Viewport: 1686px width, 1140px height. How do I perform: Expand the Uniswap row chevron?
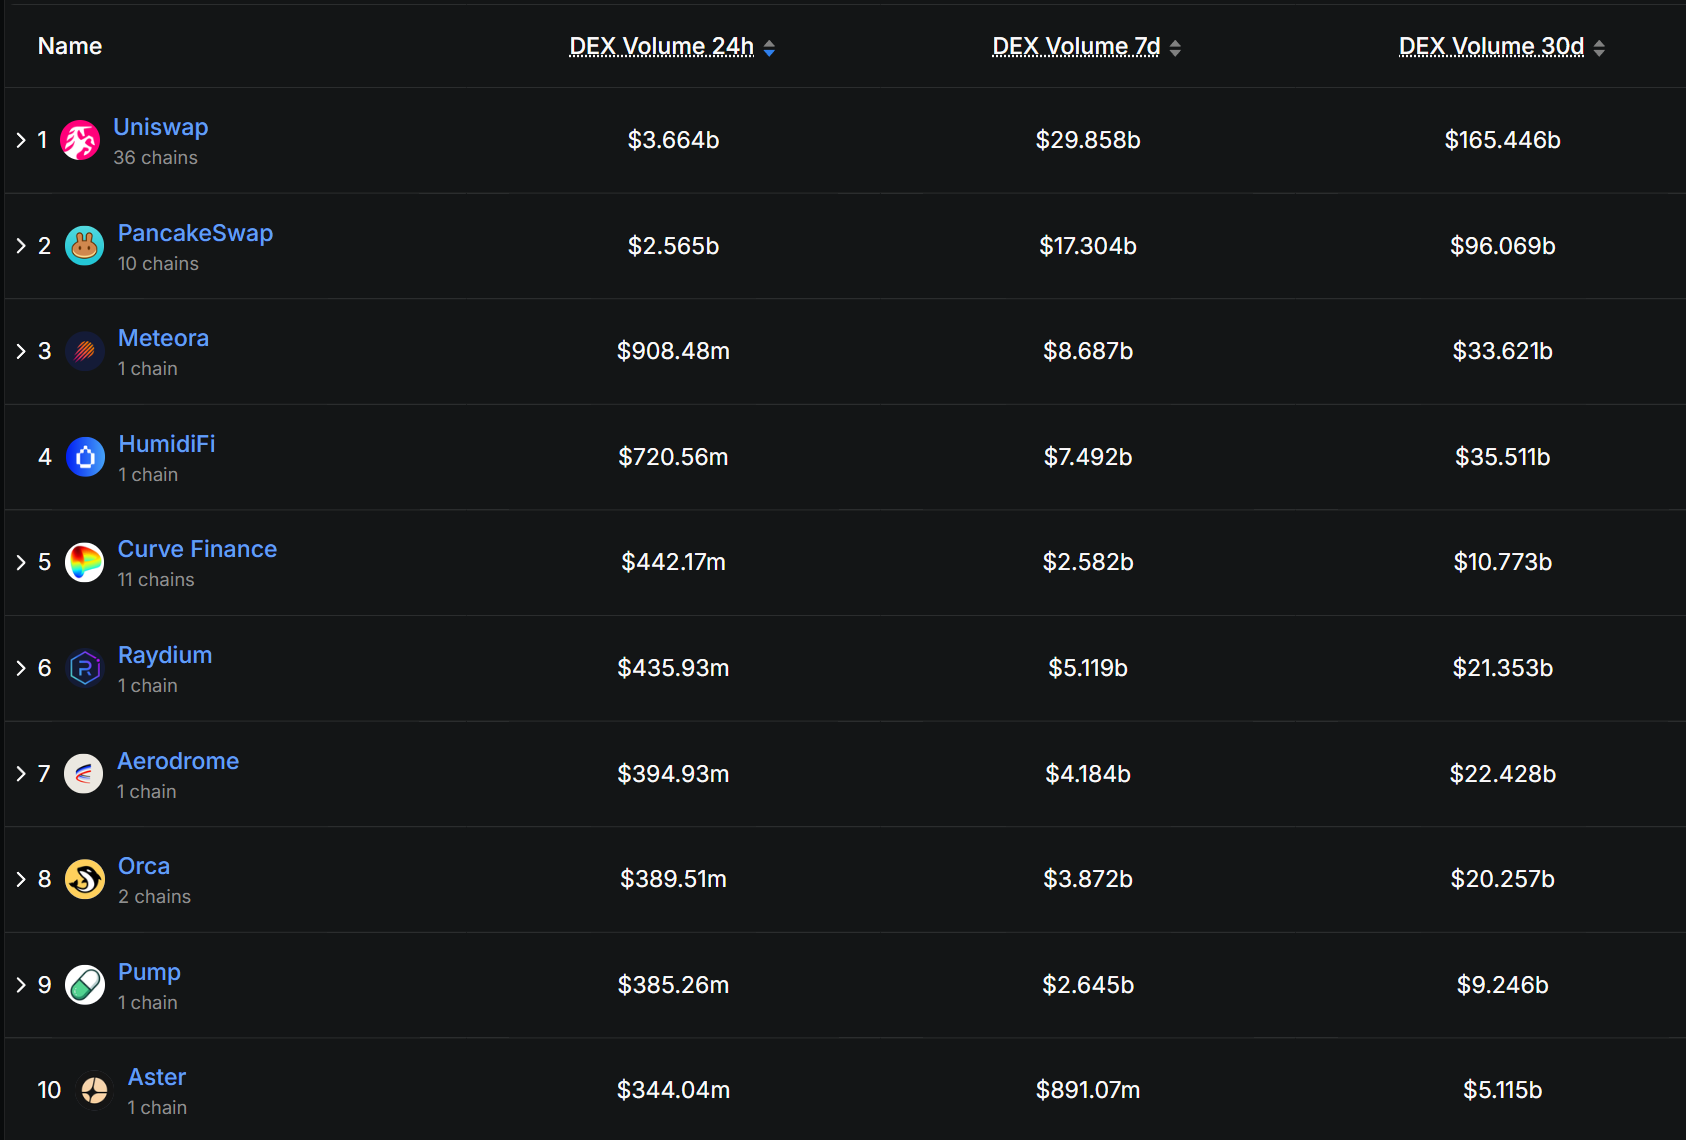(x=21, y=140)
